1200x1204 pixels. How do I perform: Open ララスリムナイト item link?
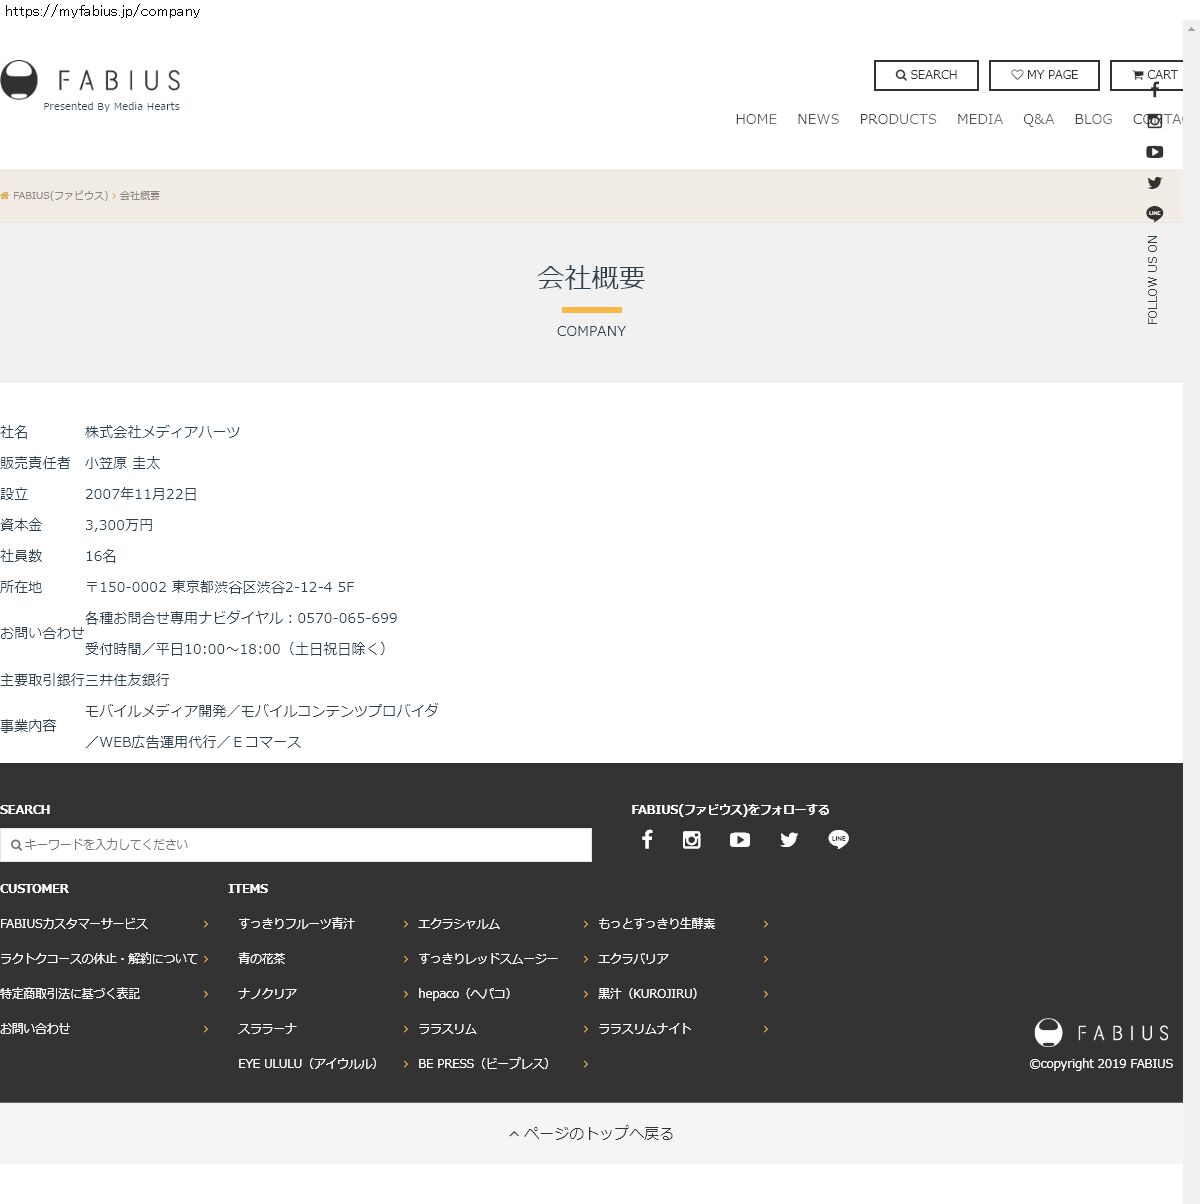pos(645,1029)
